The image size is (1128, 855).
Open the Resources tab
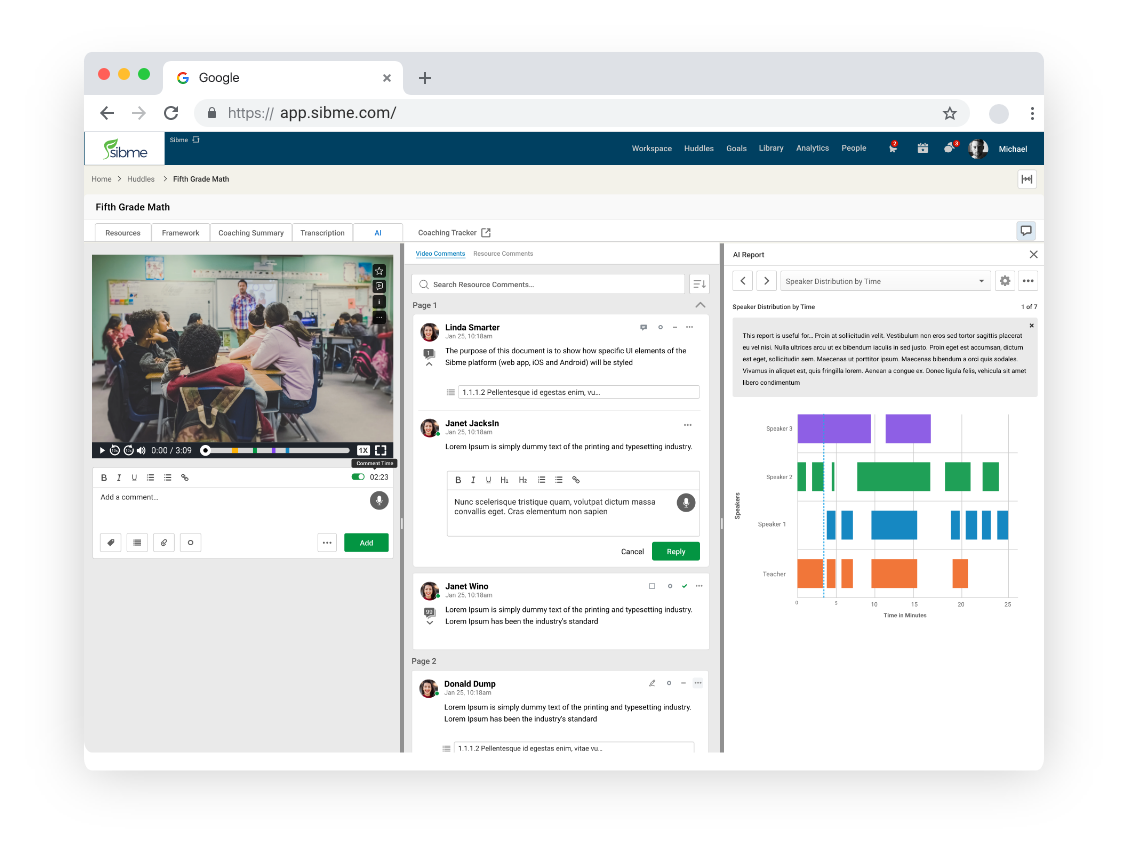point(123,233)
